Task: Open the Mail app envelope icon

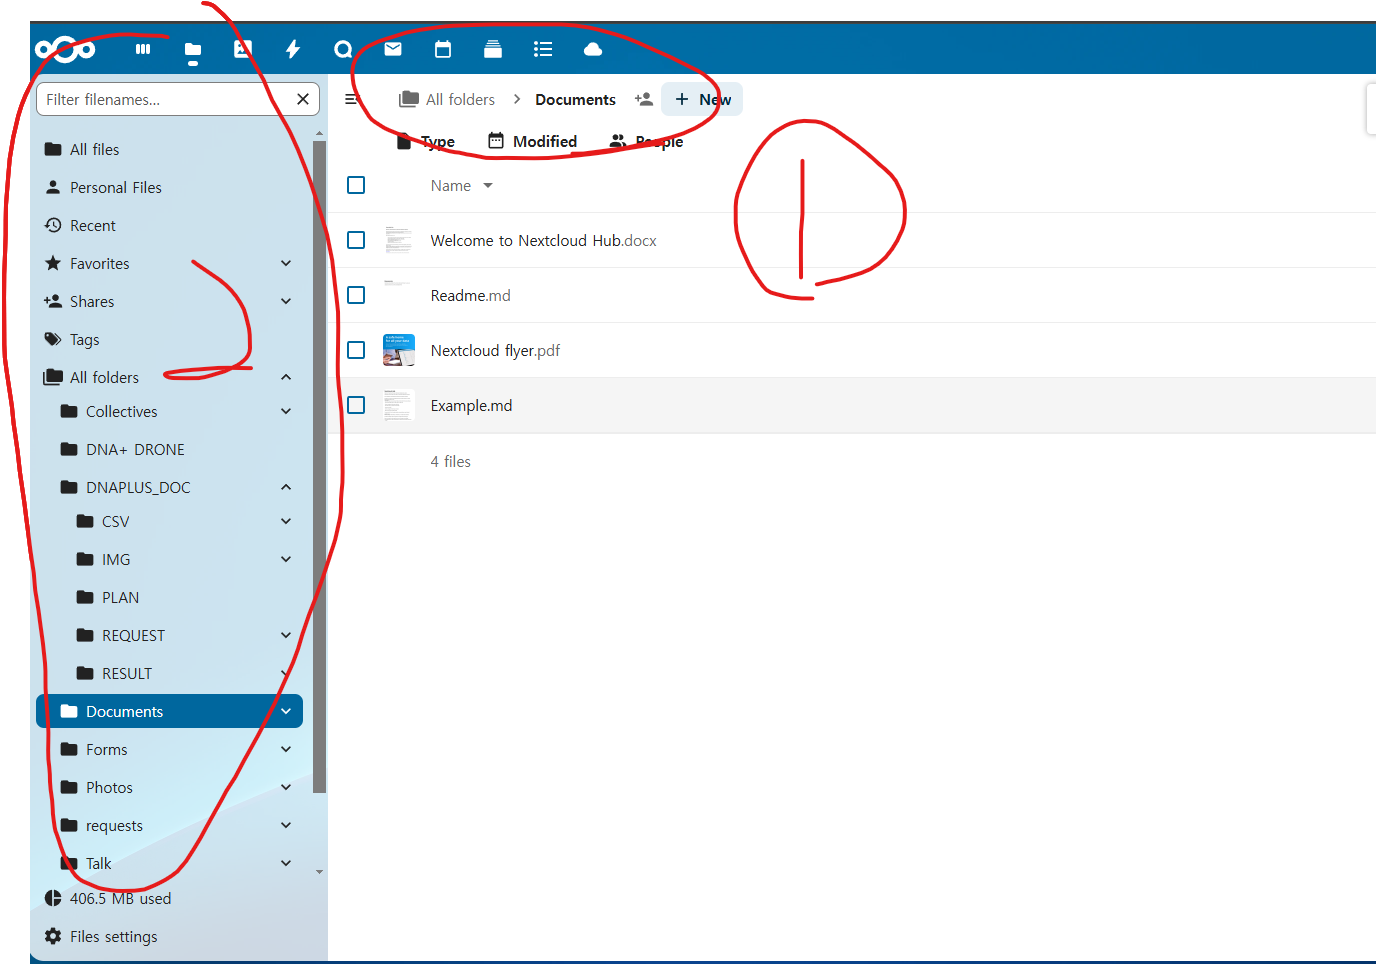Action: (393, 49)
